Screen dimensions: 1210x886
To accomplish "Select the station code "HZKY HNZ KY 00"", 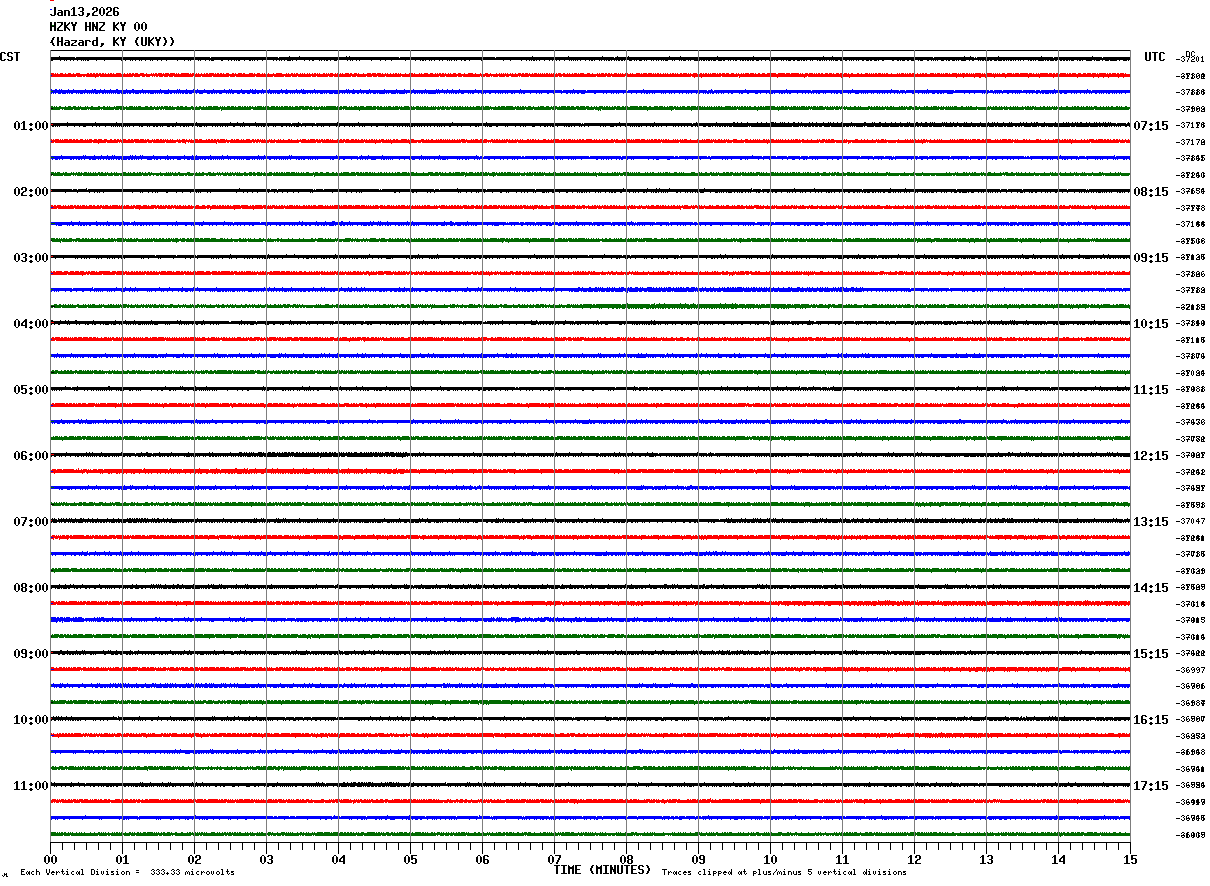I will click(99, 27).
